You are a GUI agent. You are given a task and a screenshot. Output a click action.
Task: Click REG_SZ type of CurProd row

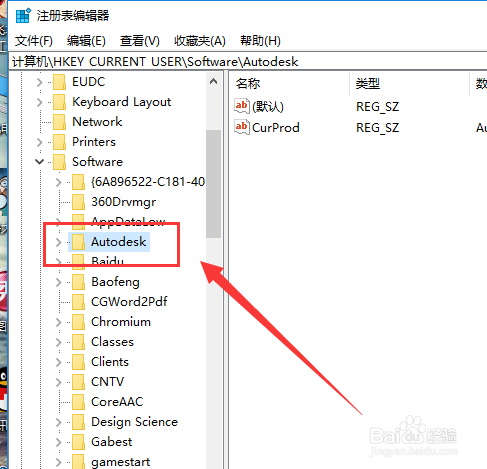[378, 128]
